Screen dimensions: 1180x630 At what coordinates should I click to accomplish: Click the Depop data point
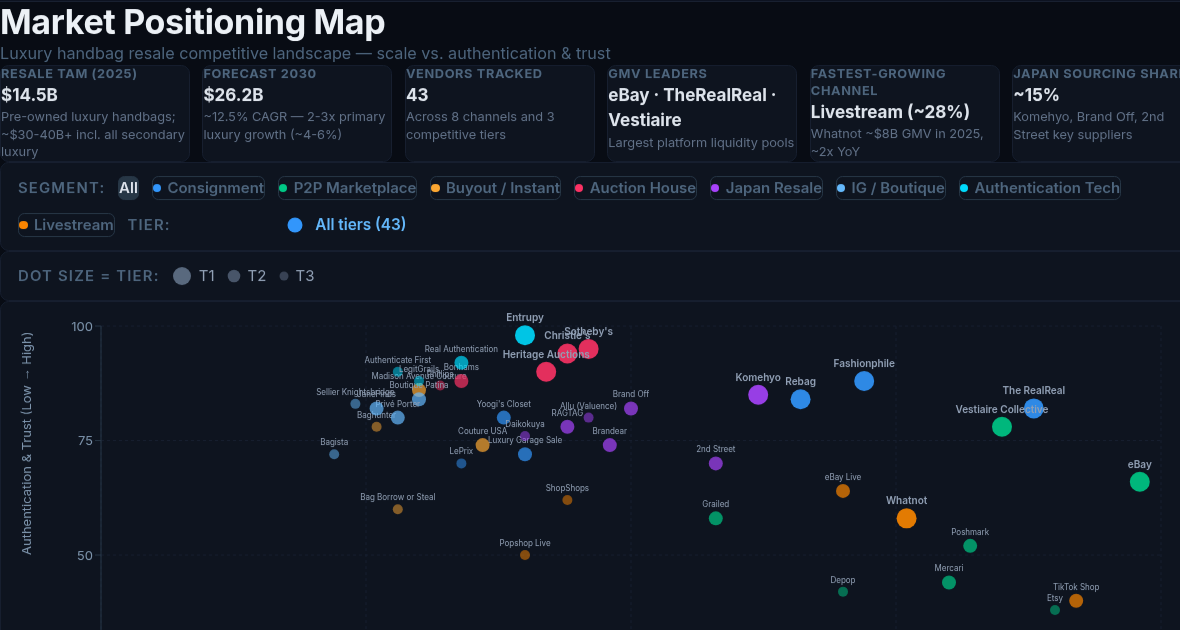tap(843, 592)
